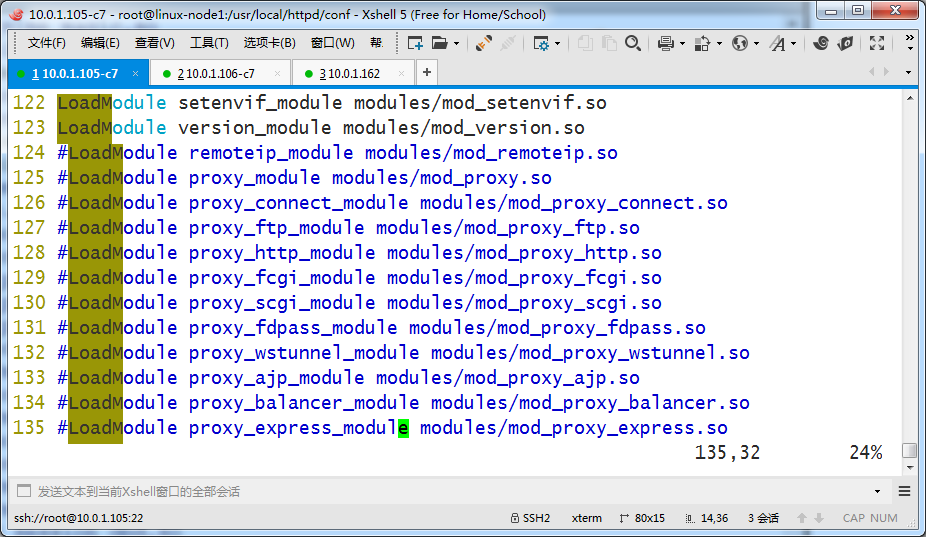Toggle full screen mode icon
This screenshot has width=926, height=537.
[877, 43]
